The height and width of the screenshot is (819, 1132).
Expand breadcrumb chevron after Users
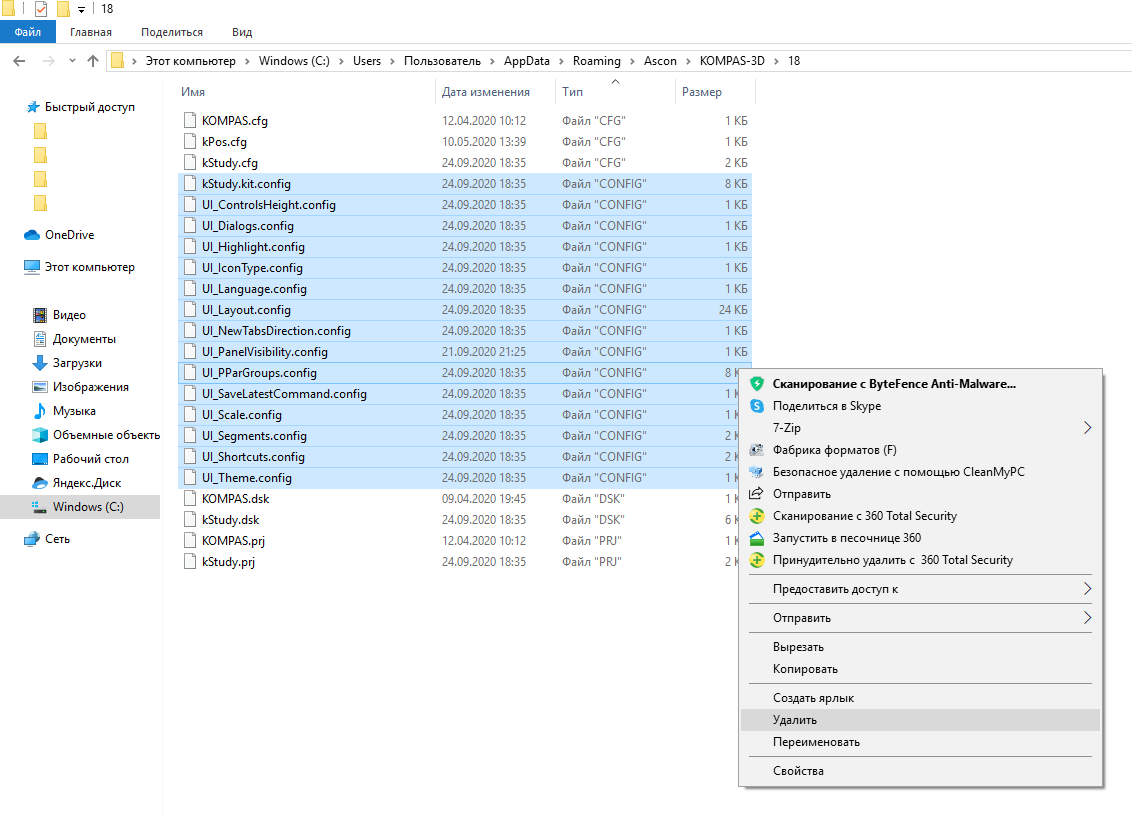392,61
